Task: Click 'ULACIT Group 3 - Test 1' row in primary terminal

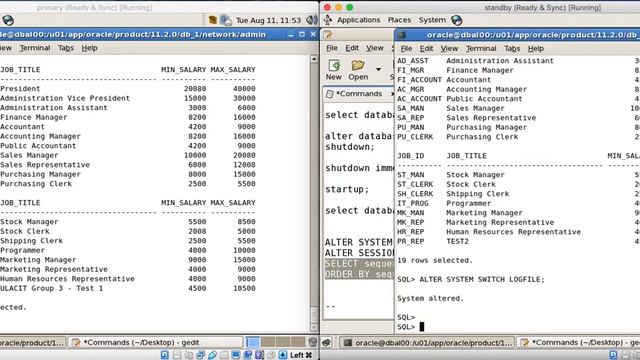Action: point(128,289)
